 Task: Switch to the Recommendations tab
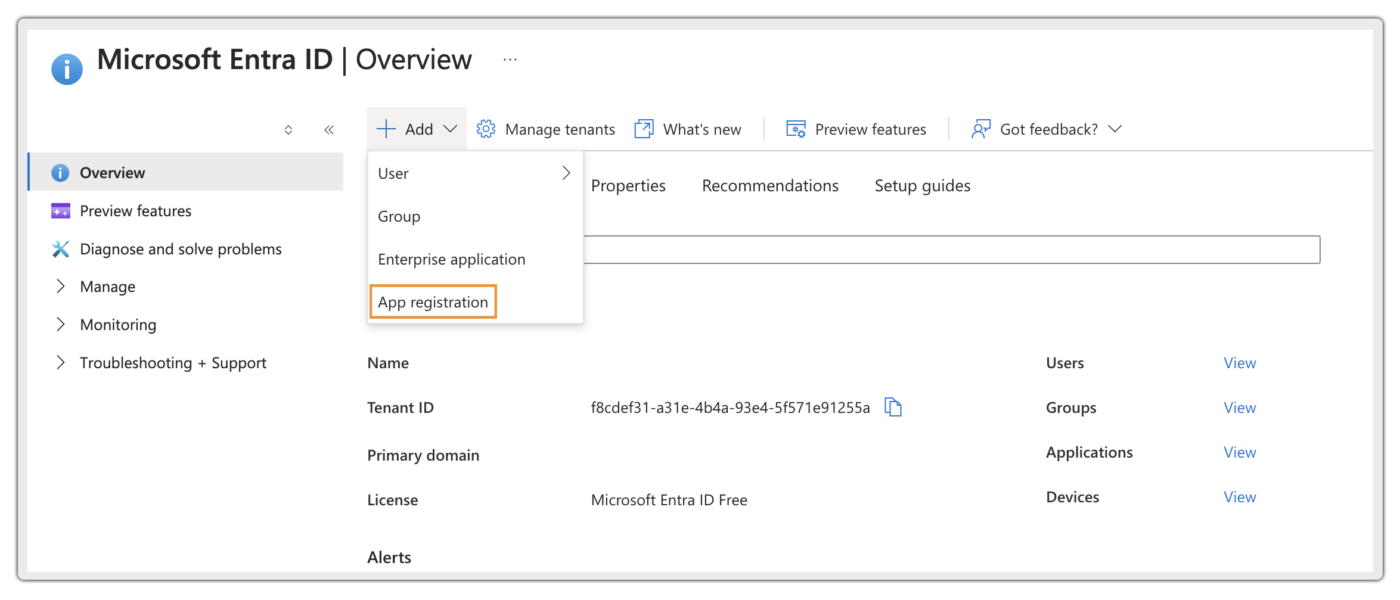[x=770, y=185]
